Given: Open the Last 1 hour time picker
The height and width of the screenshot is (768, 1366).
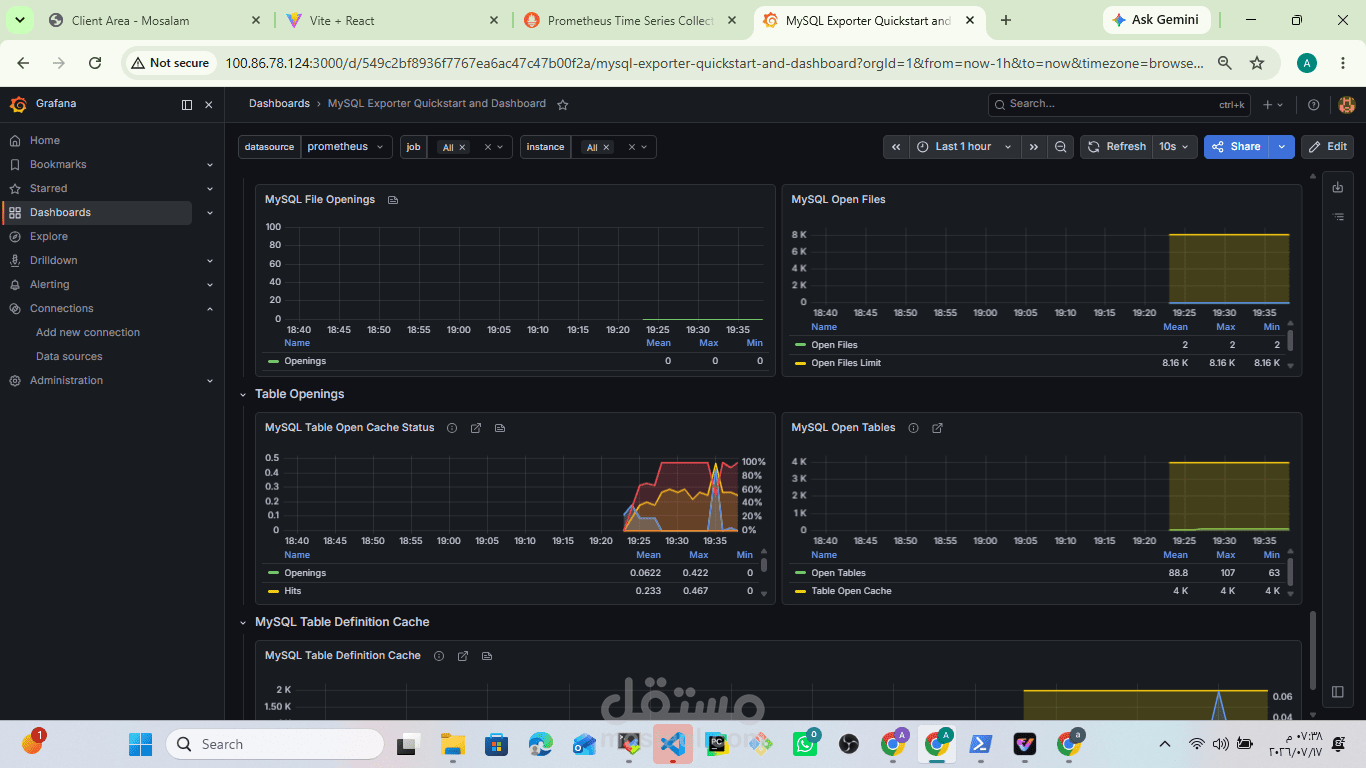Looking at the screenshot, I should tap(964, 147).
